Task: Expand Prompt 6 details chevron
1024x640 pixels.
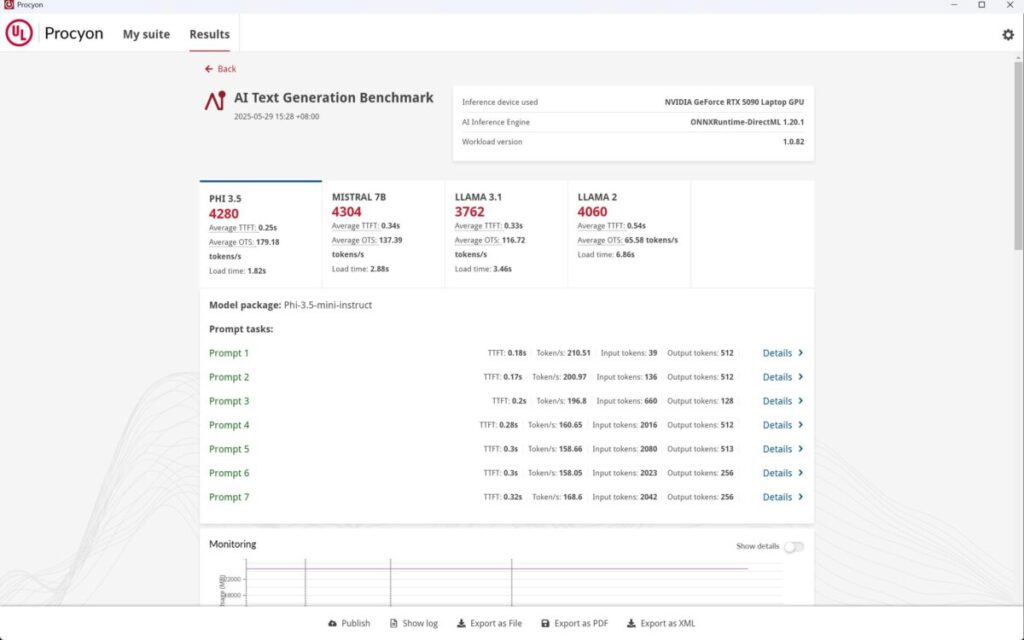Action: click(801, 473)
